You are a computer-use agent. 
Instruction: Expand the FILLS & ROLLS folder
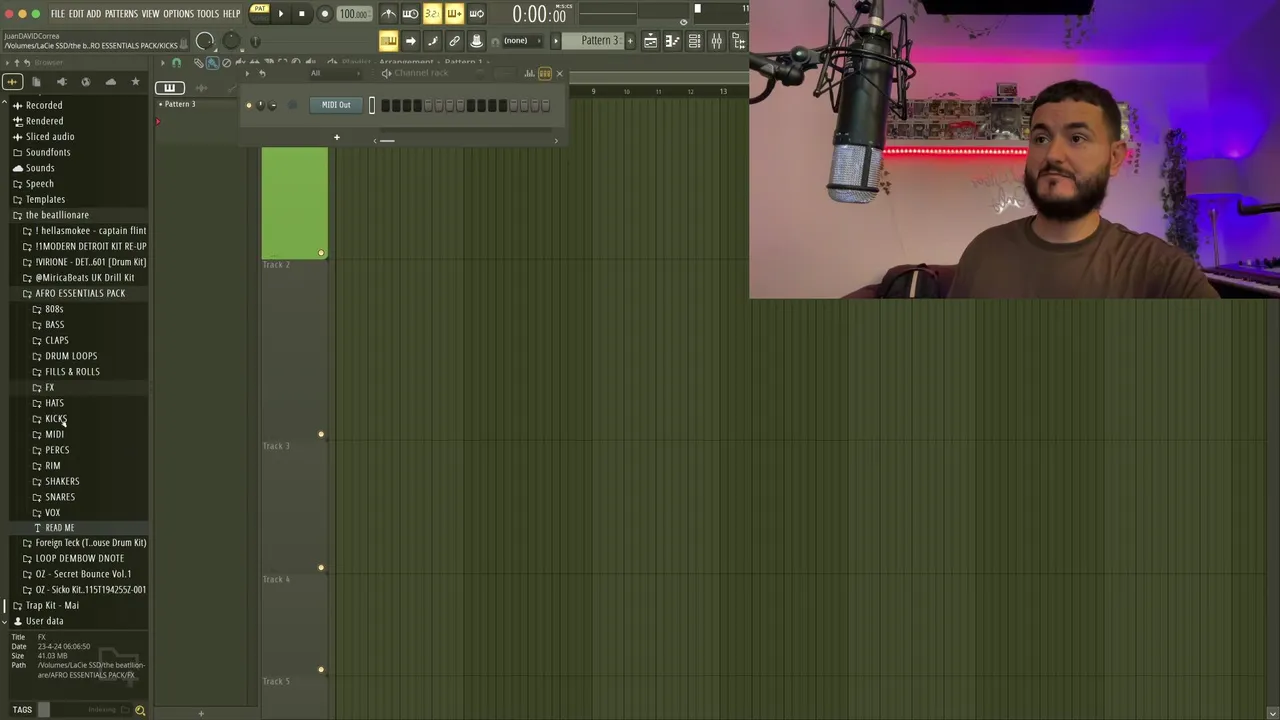[x=72, y=372]
